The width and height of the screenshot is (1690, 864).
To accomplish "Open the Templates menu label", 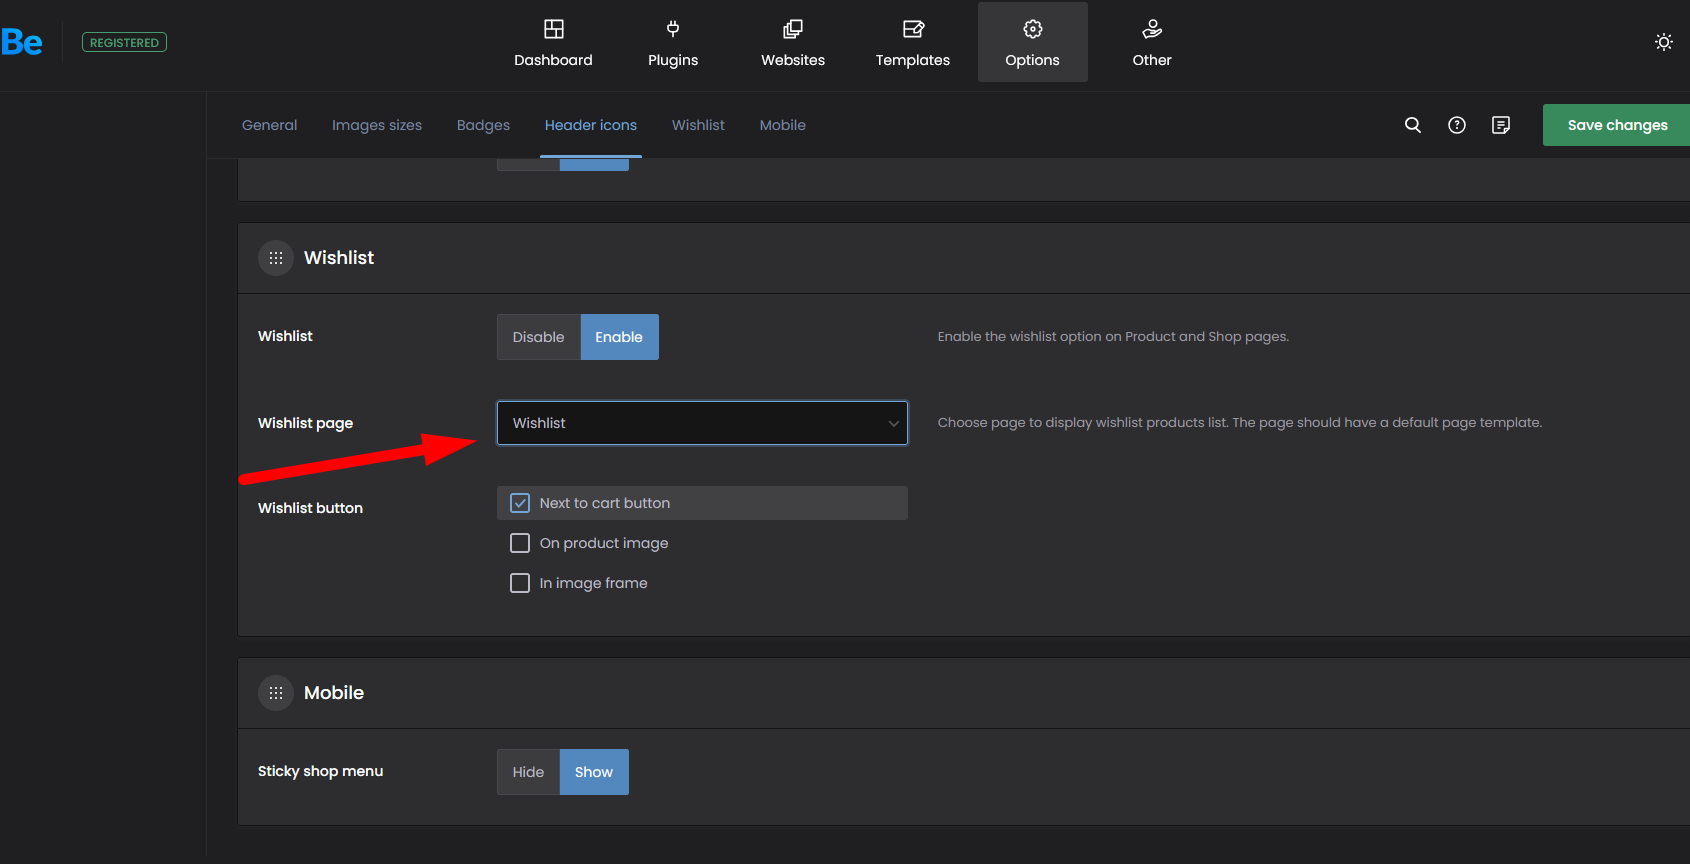I will tap(913, 60).
